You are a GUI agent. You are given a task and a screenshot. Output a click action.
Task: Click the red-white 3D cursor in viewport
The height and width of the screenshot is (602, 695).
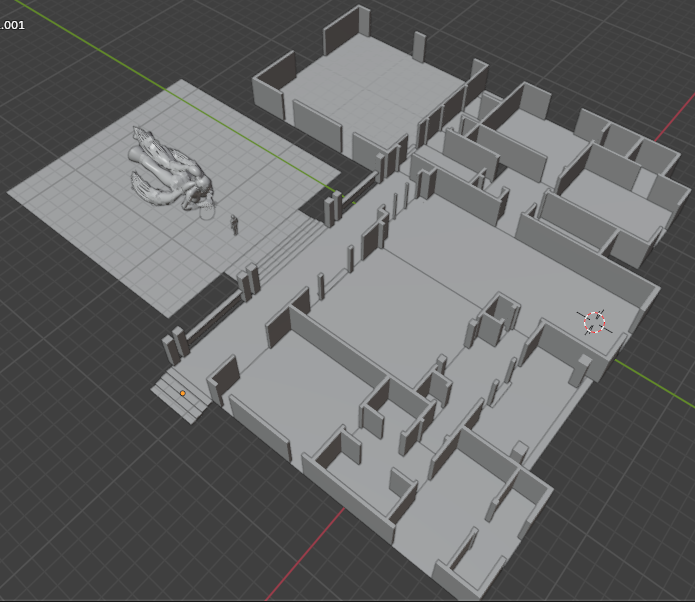click(594, 322)
